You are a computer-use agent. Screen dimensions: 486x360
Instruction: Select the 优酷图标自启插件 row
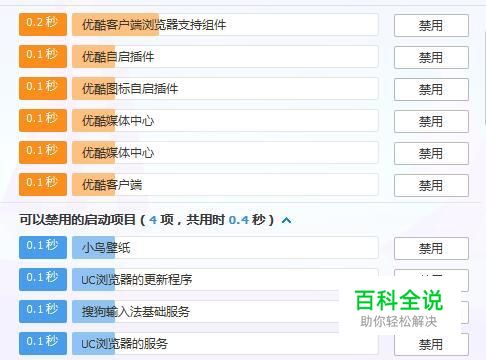click(225, 89)
